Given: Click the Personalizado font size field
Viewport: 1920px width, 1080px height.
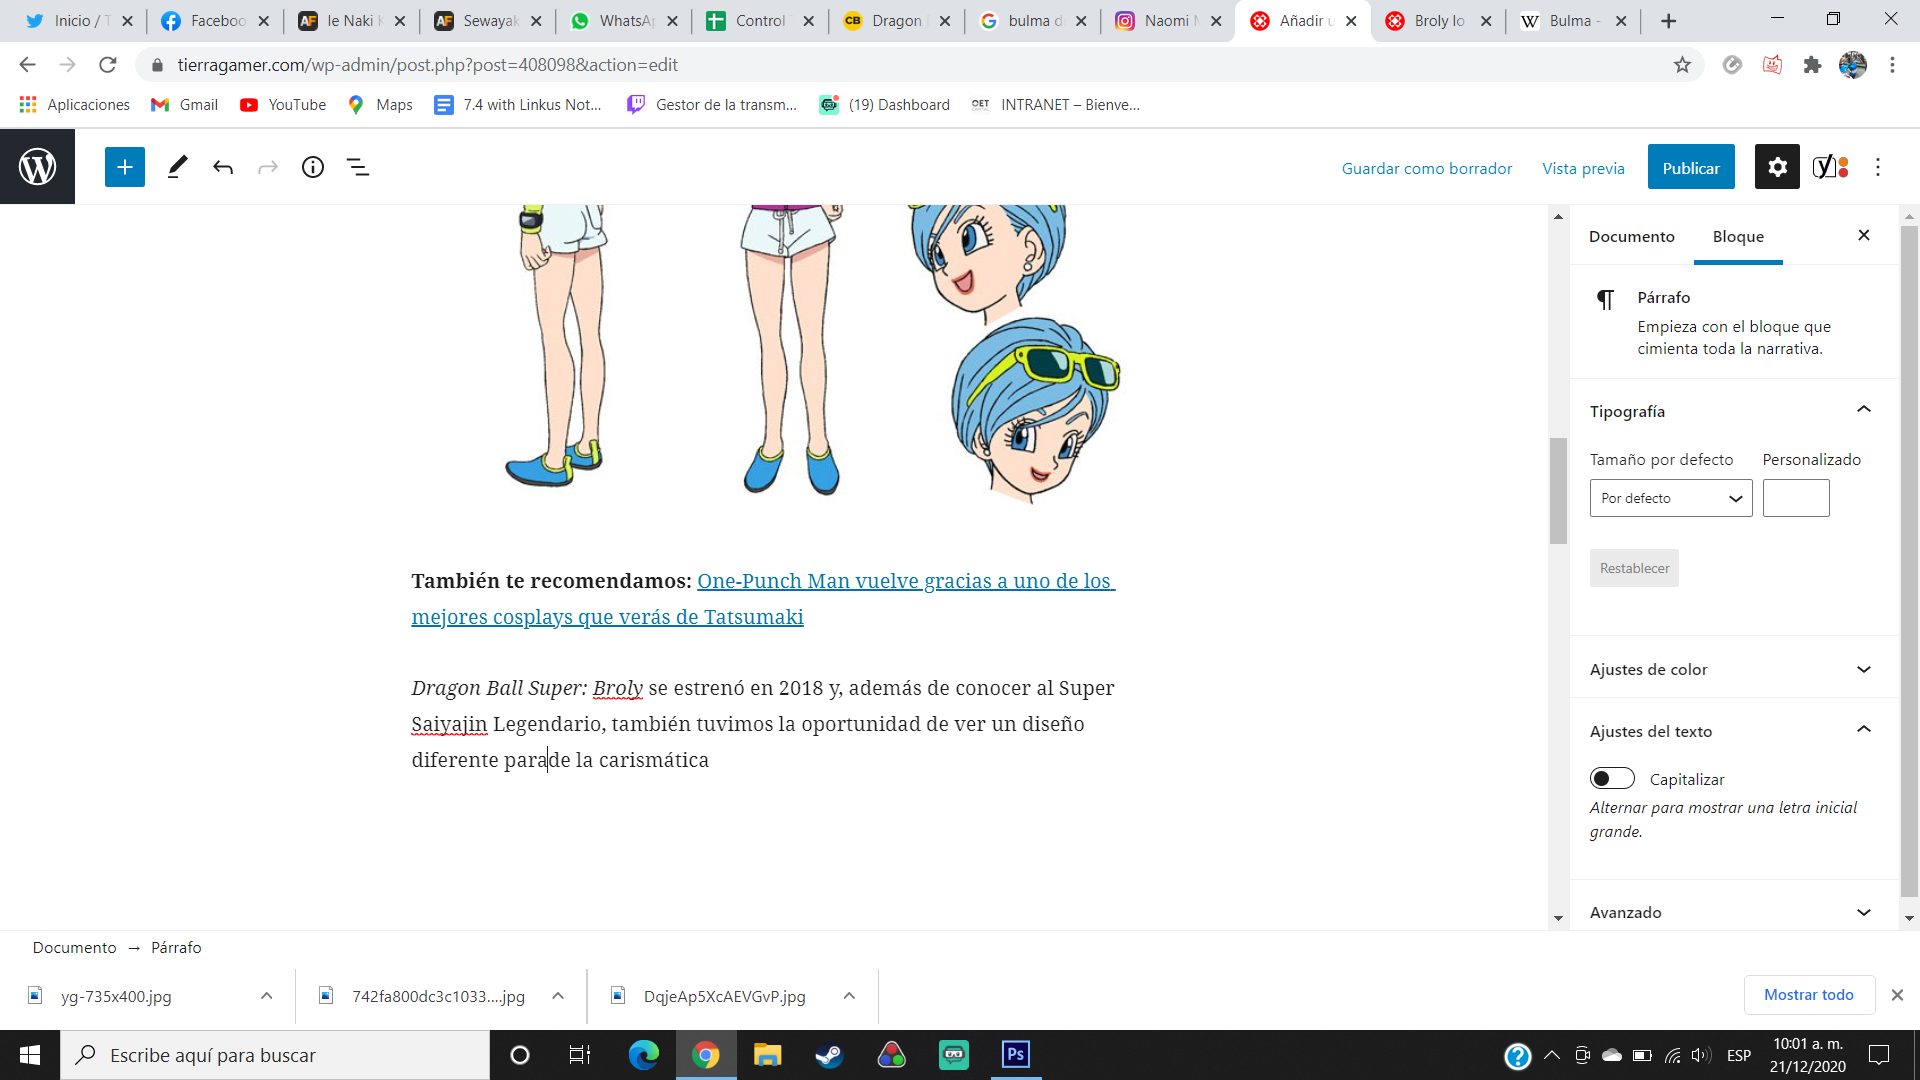Looking at the screenshot, I should coord(1795,498).
